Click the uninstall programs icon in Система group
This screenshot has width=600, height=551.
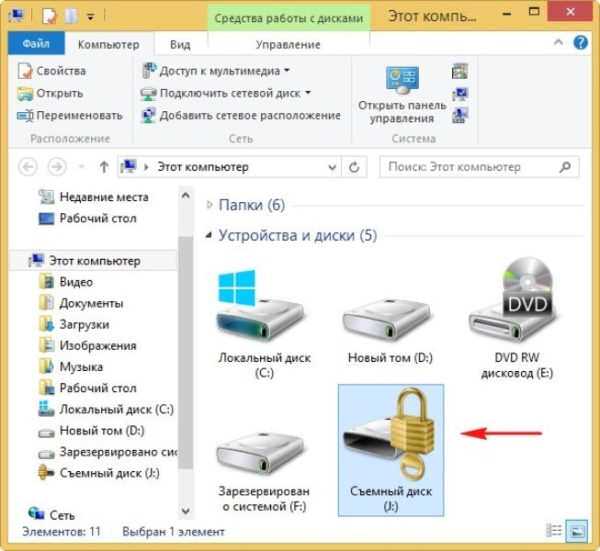(460, 71)
